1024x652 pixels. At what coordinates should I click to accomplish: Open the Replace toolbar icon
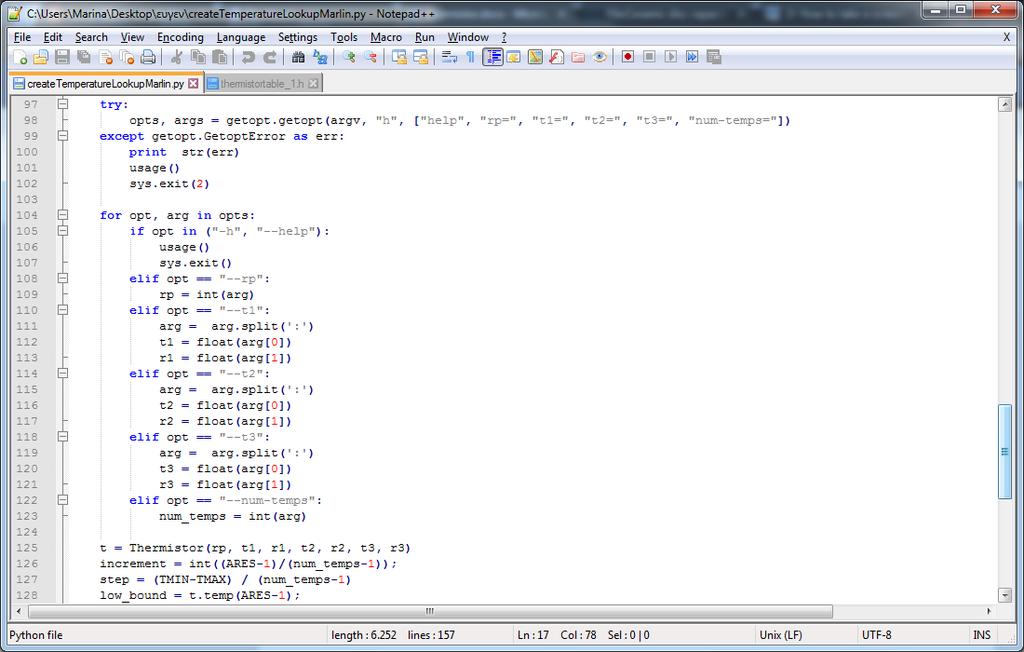(320, 57)
